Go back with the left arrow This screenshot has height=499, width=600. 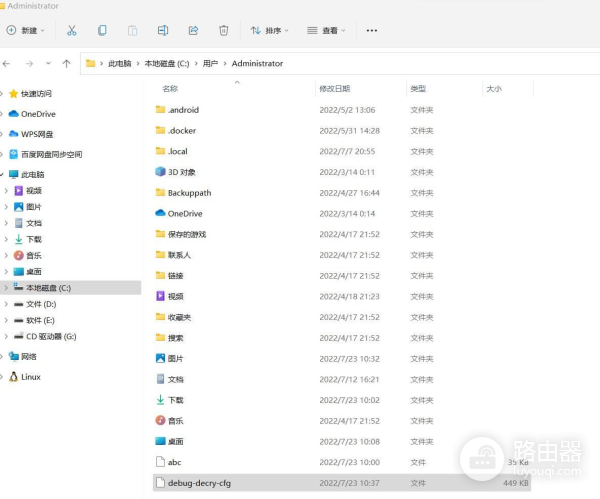click(7, 64)
